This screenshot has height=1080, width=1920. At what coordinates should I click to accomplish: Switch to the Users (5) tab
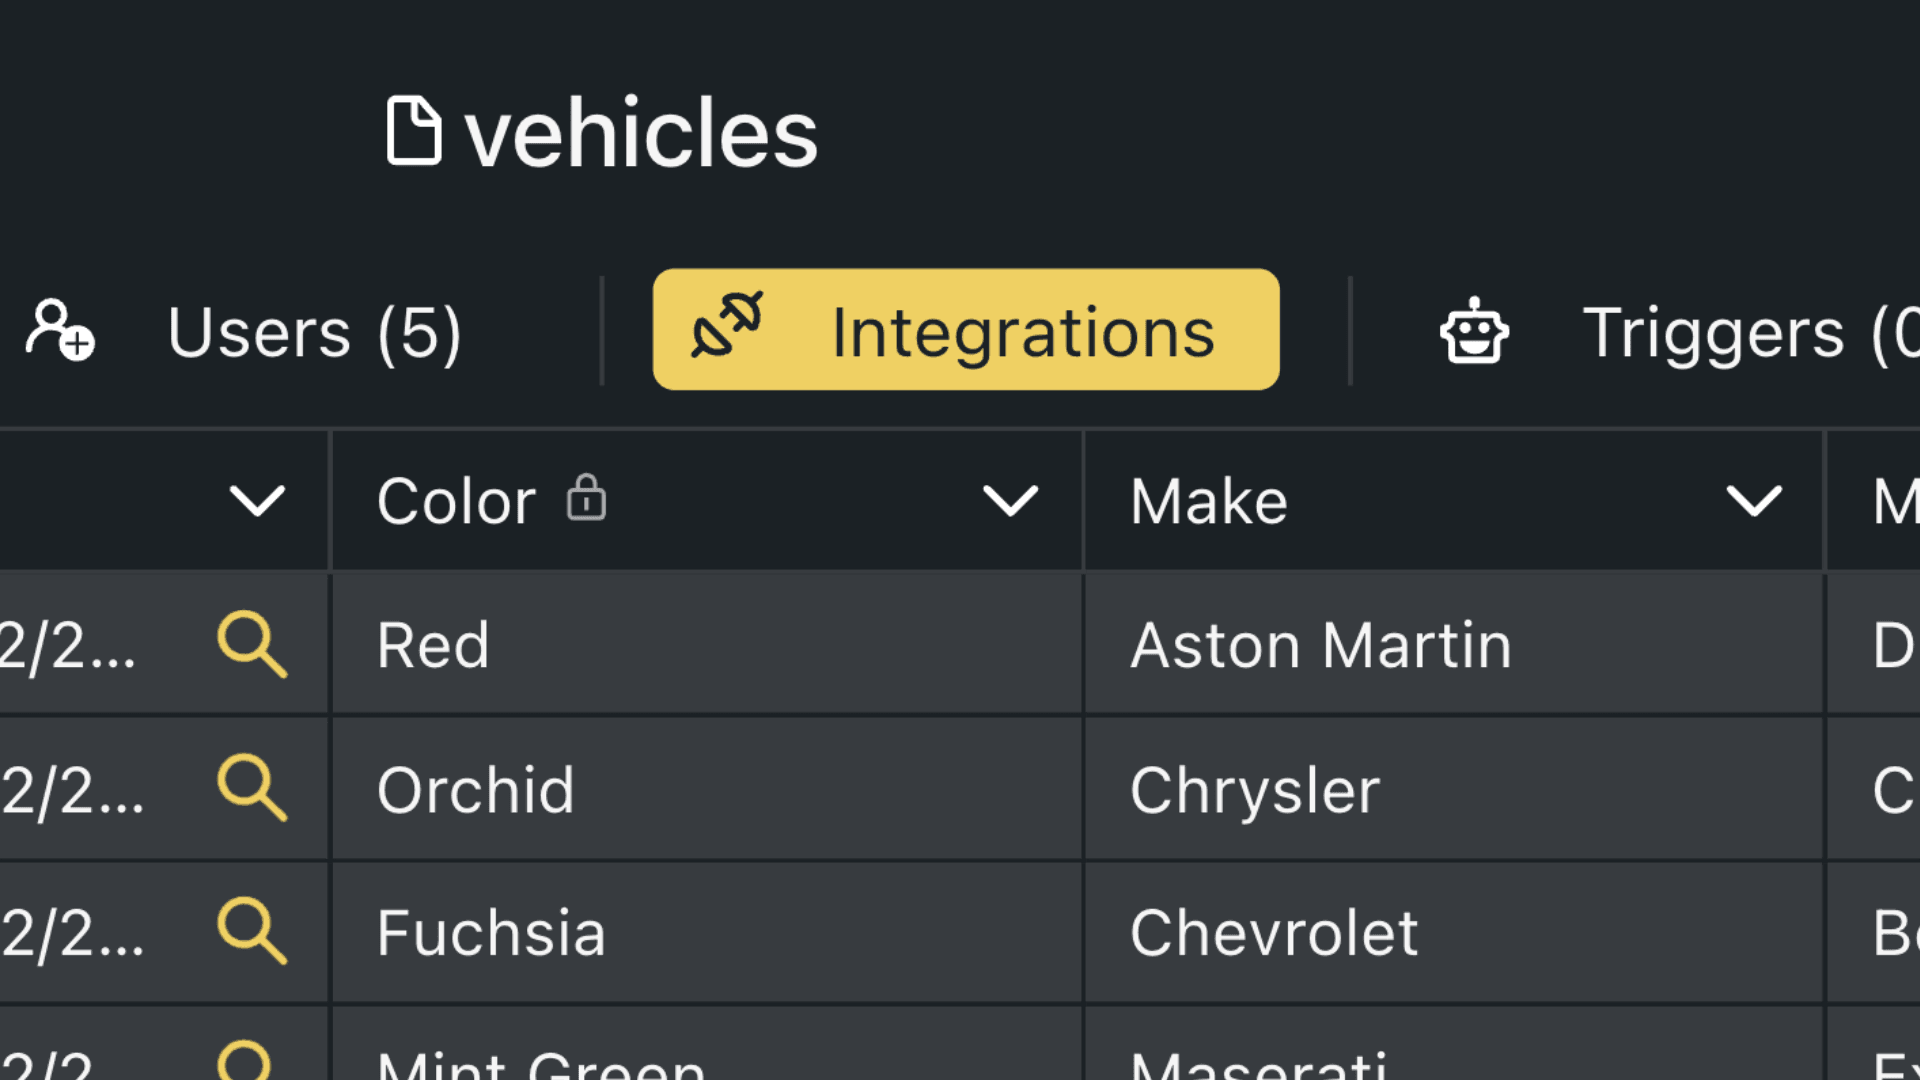tap(314, 332)
